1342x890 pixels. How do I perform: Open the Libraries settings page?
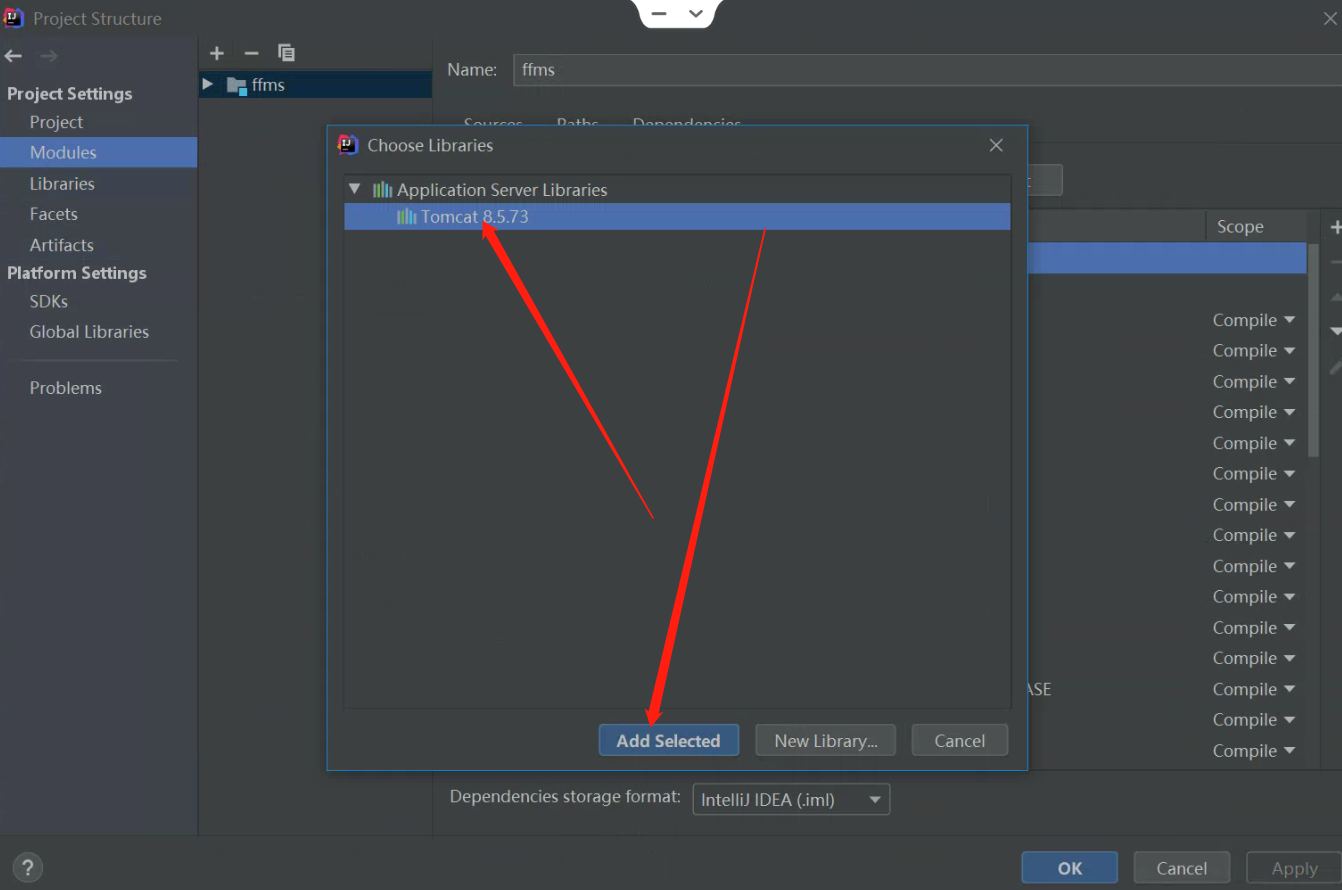pyautogui.click(x=62, y=183)
